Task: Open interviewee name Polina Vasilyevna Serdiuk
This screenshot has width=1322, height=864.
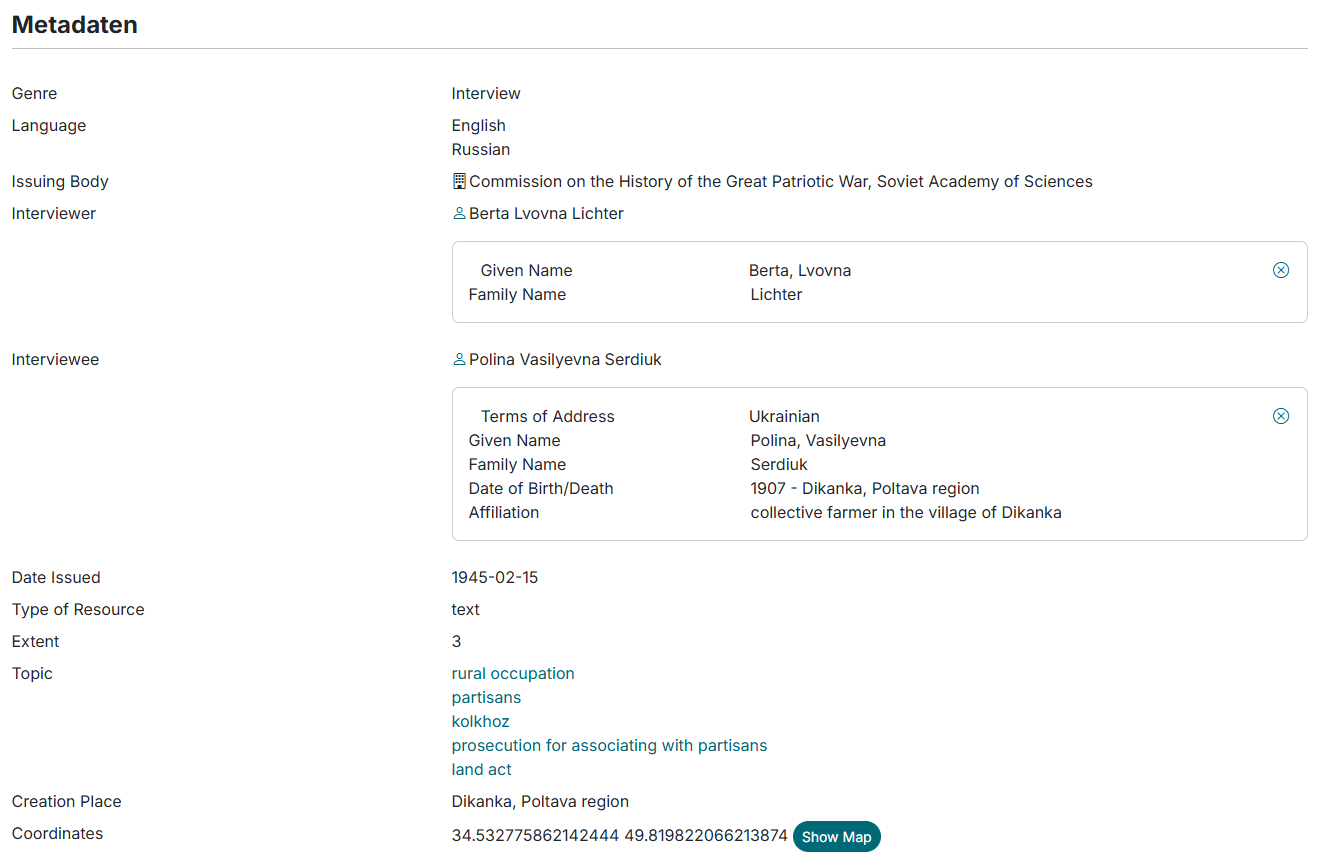Action: click(x=565, y=359)
